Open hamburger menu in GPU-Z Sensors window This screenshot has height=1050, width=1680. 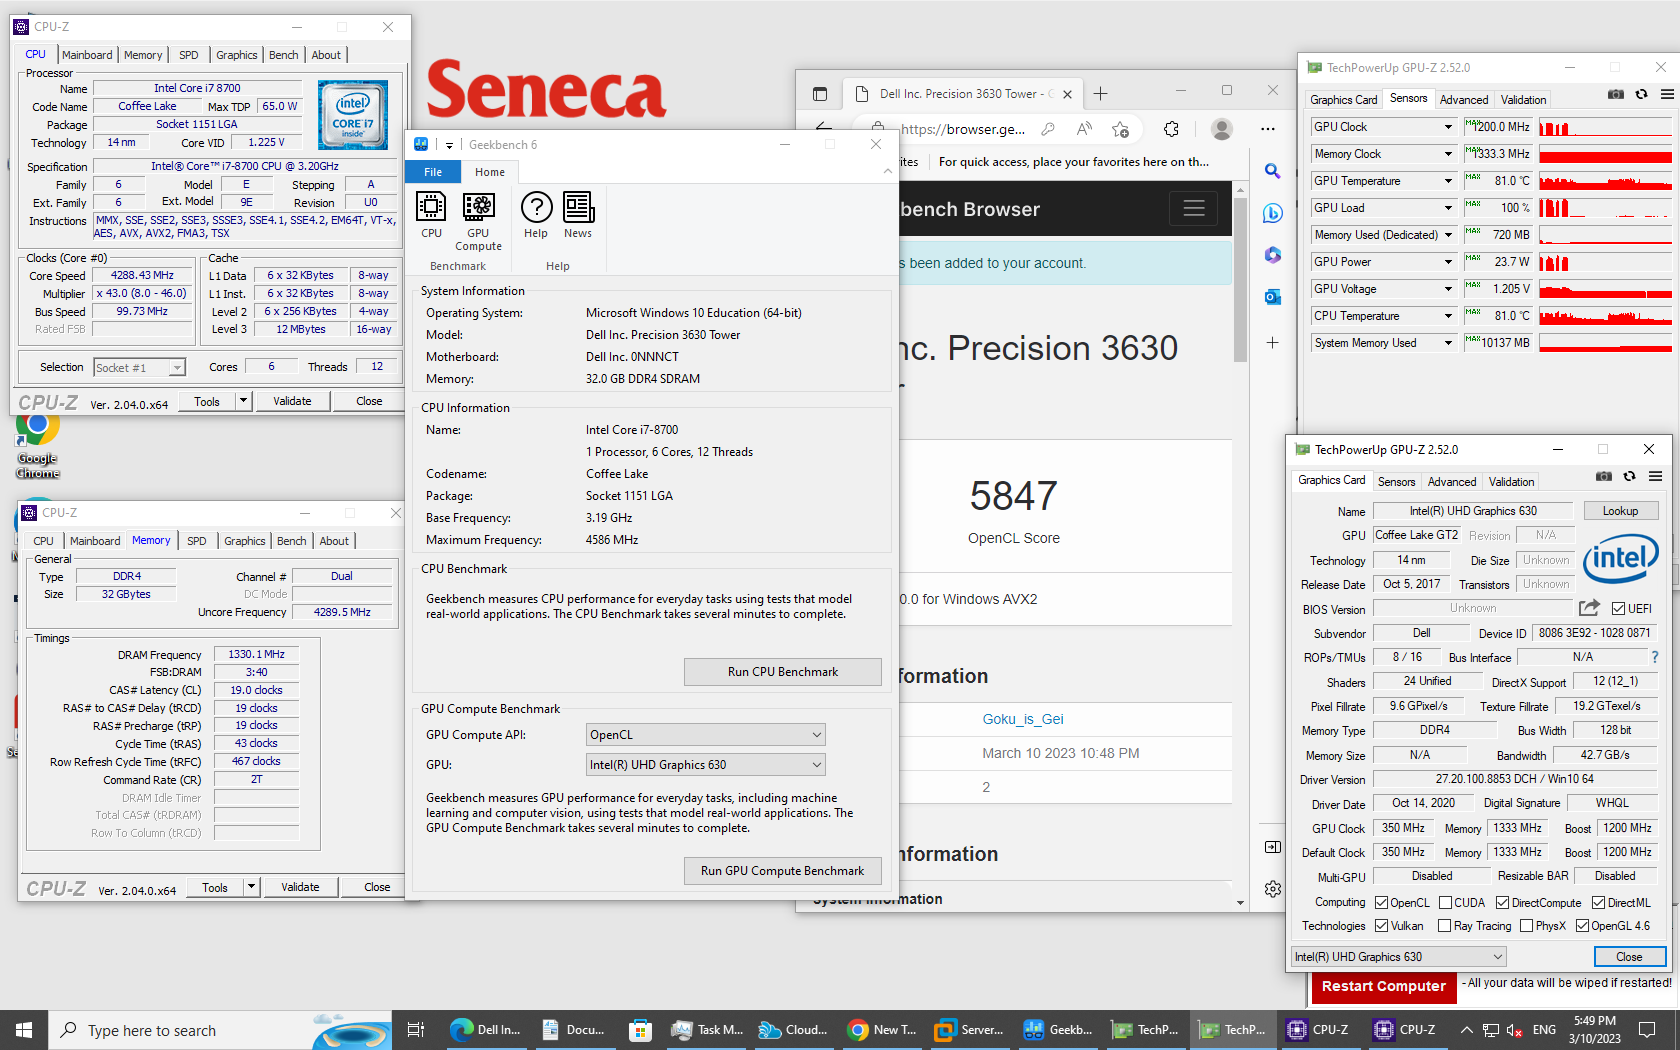pyautogui.click(x=1667, y=95)
